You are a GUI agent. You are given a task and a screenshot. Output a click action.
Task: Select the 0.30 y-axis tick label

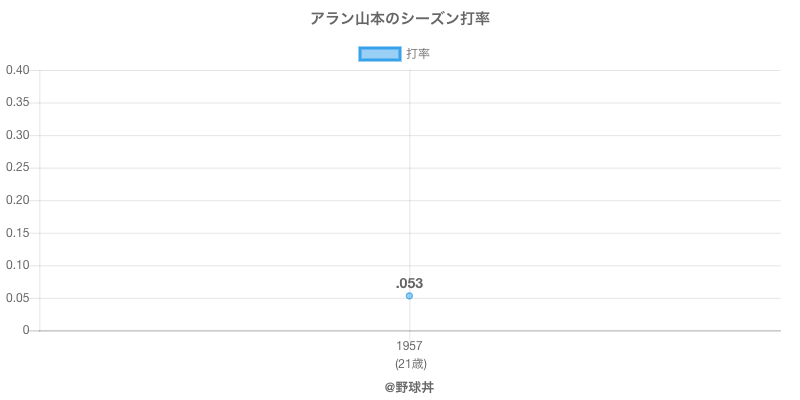[x=18, y=135]
